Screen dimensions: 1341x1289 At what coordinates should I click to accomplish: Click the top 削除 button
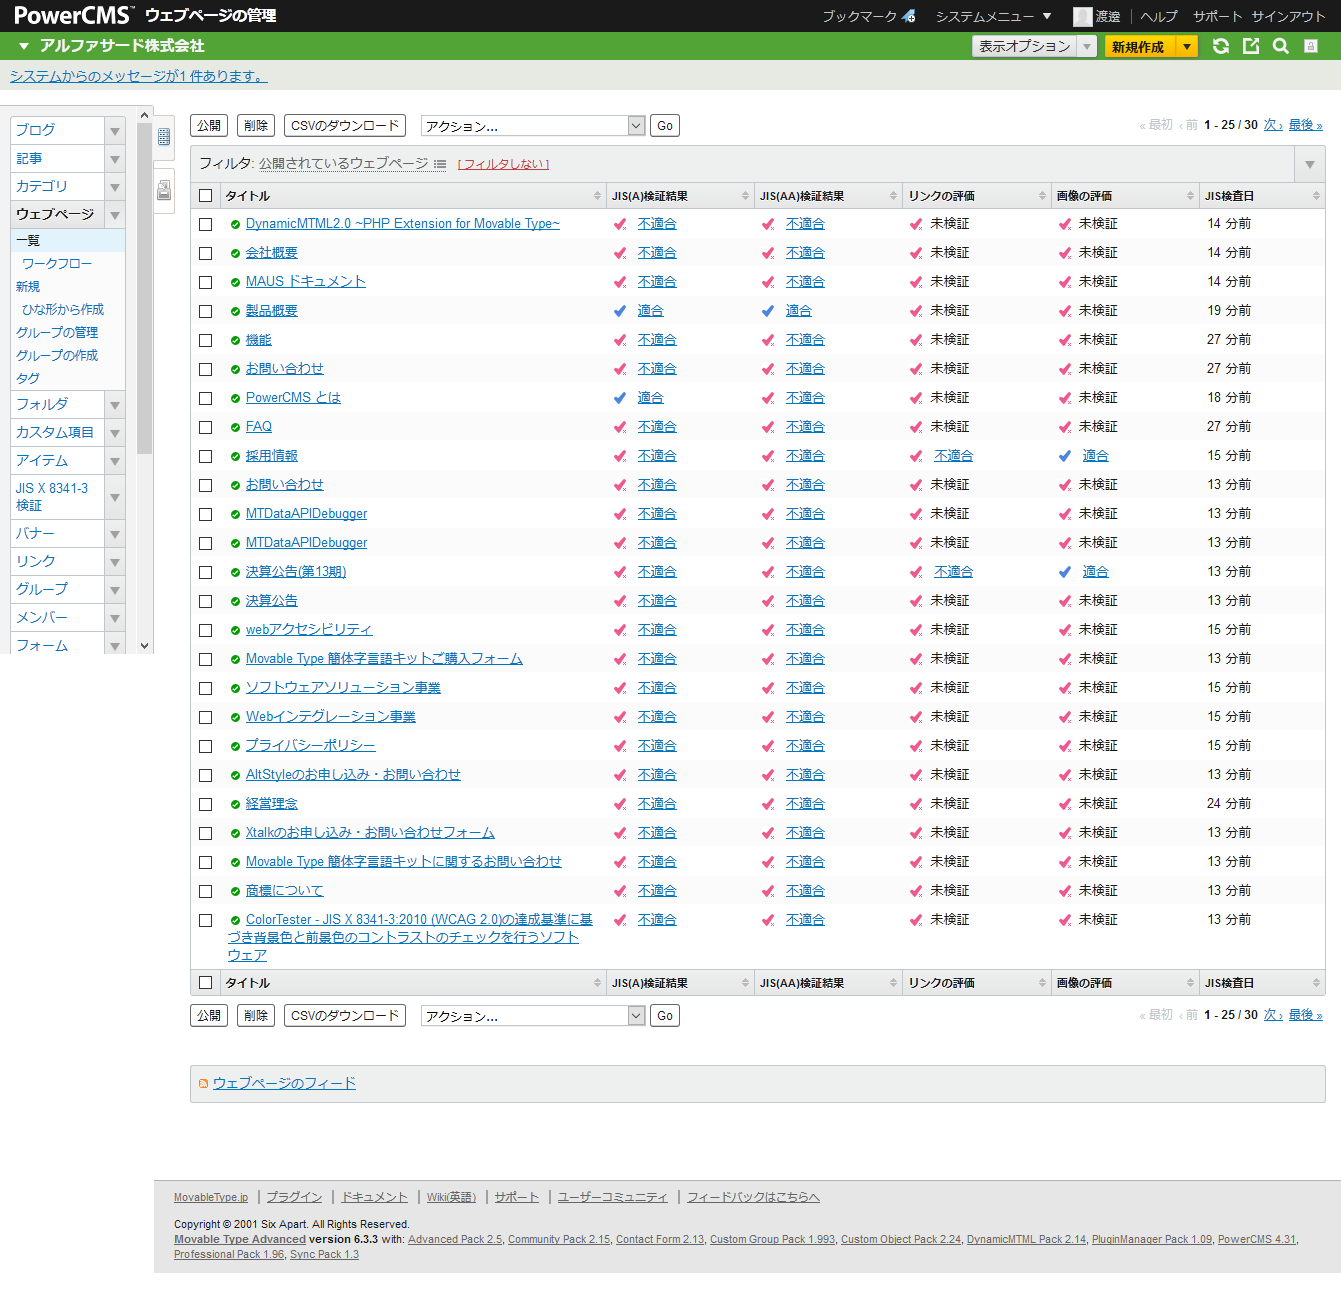(x=256, y=126)
